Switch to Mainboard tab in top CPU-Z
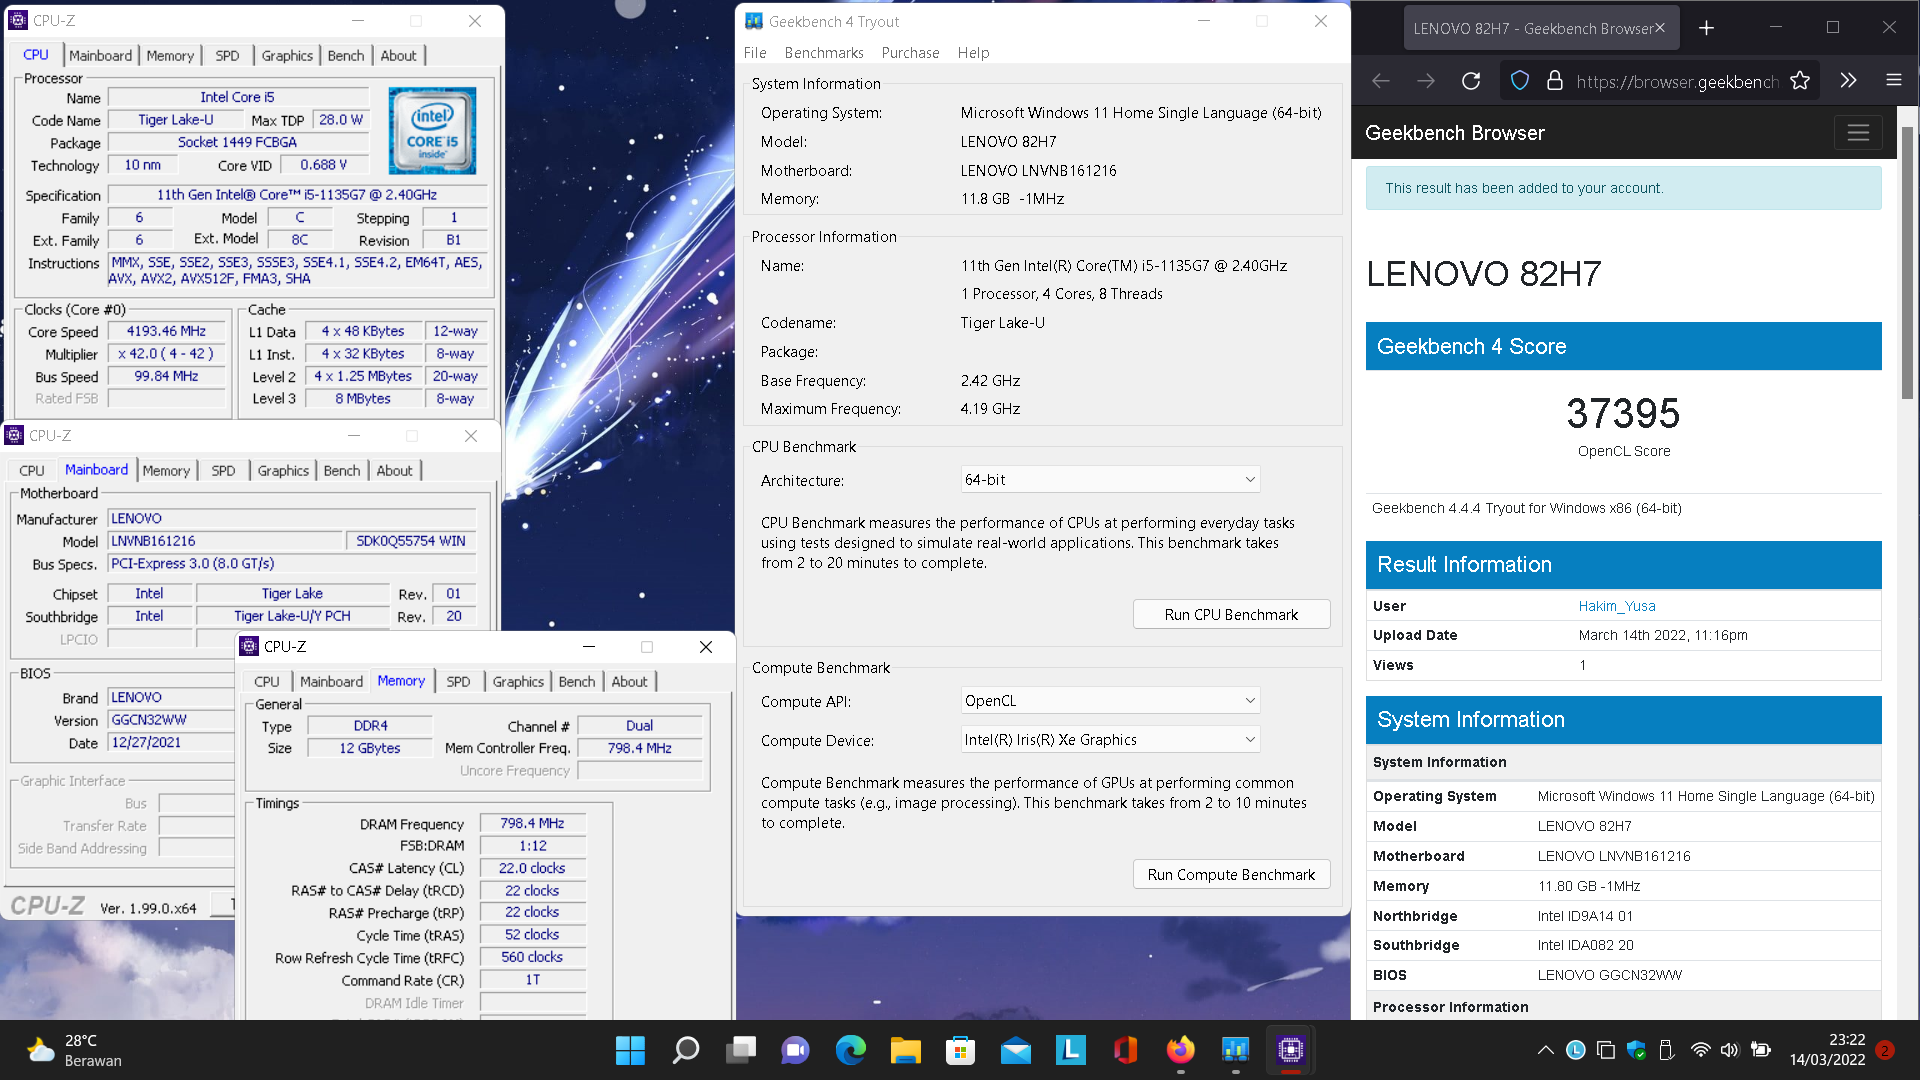1920x1080 pixels. tap(100, 56)
